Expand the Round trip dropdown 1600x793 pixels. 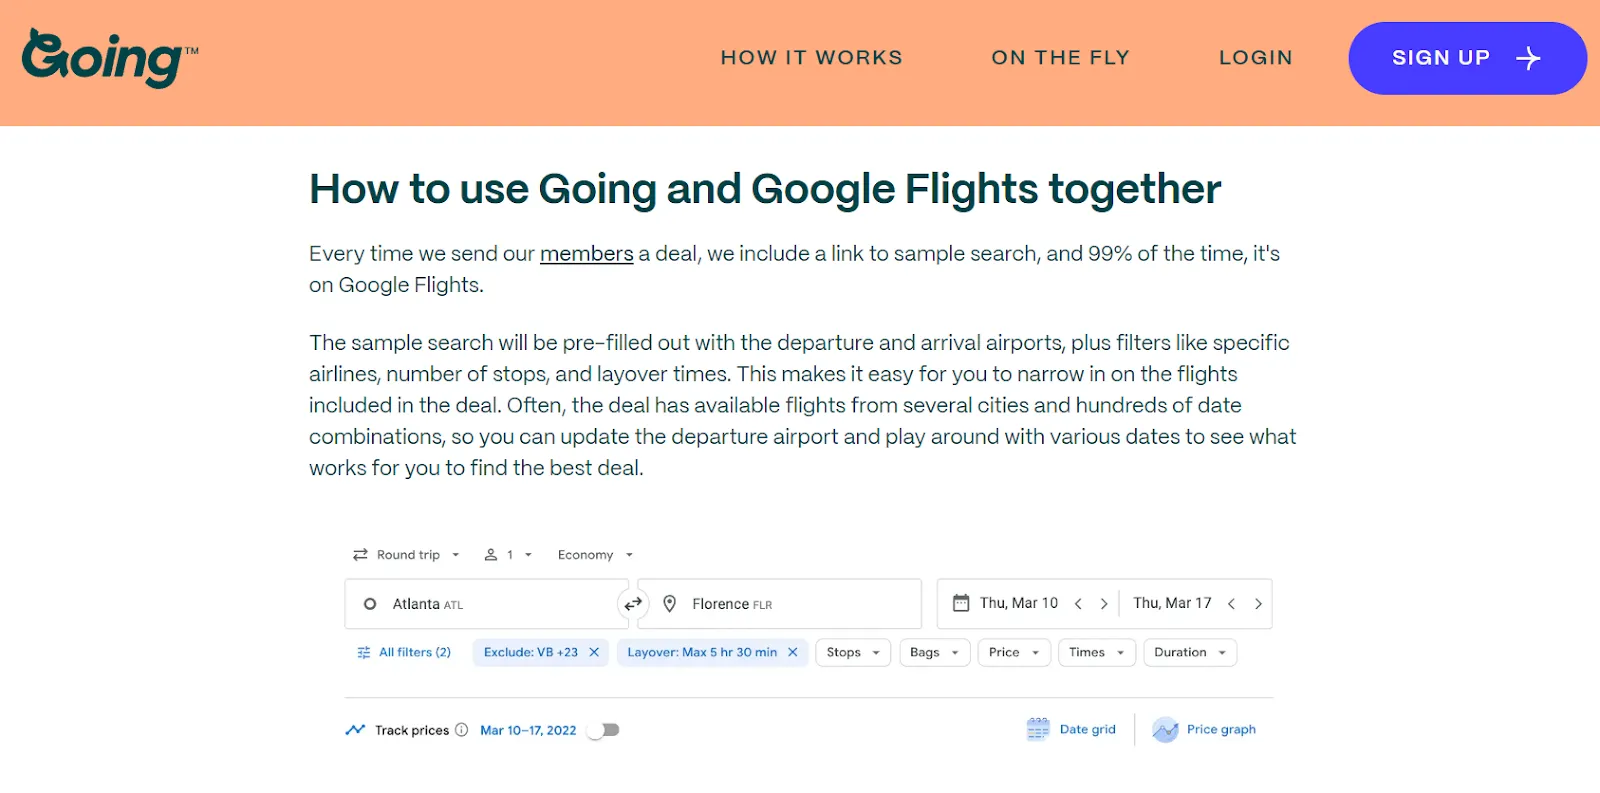click(407, 555)
